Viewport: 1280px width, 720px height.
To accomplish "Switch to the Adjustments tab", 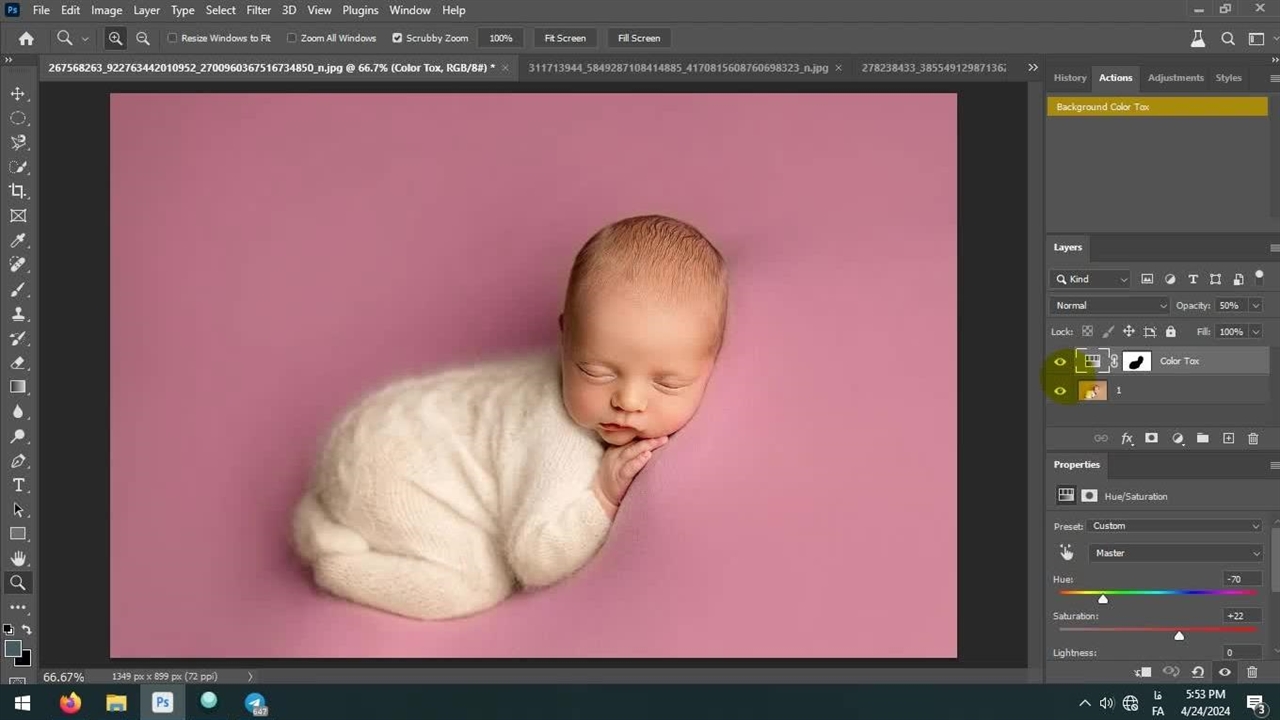I will 1175,78.
